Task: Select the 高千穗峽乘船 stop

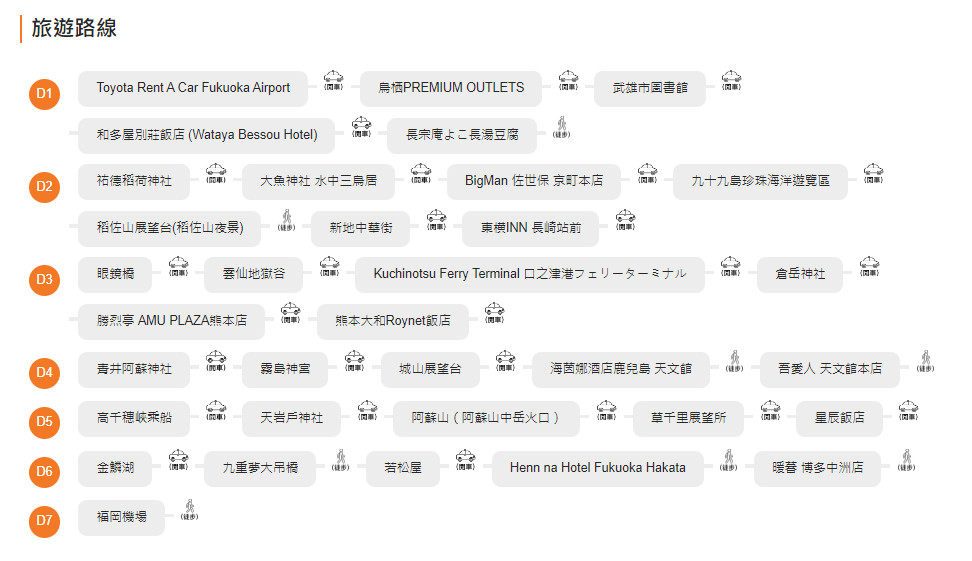Action: click(134, 418)
